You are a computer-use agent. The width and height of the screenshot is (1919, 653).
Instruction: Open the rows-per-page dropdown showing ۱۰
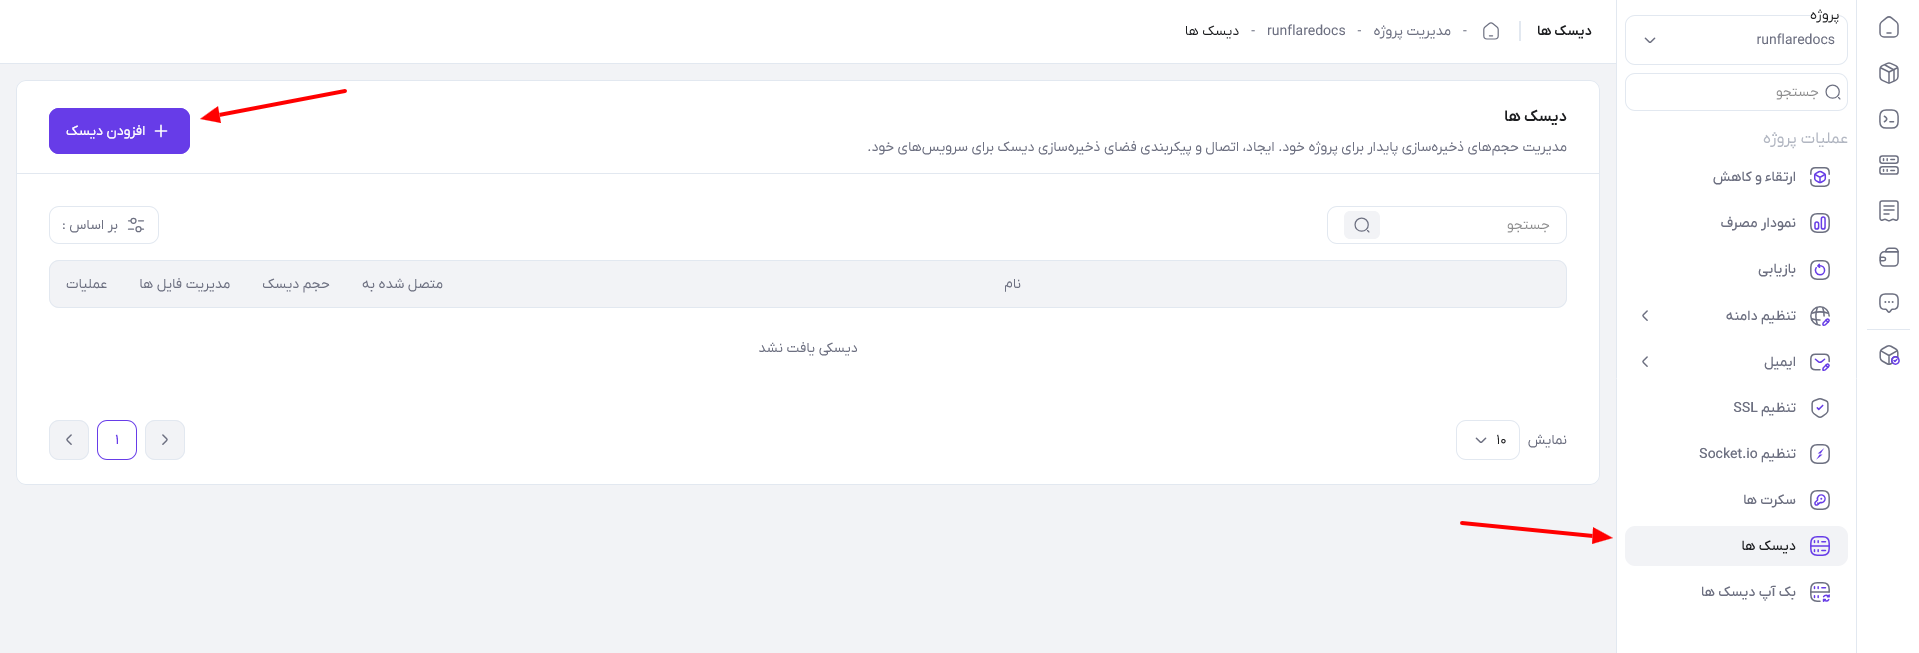click(1488, 440)
